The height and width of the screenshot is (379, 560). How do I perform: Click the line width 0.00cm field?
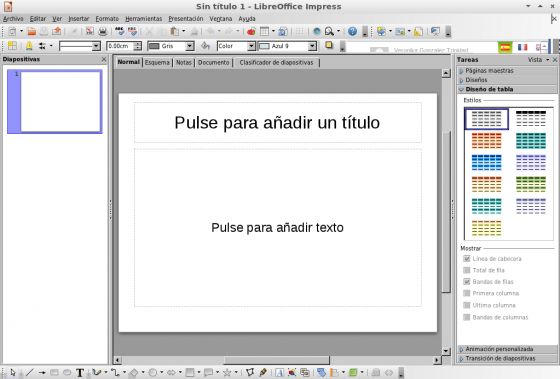pyautogui.click(x=120, y=46)
